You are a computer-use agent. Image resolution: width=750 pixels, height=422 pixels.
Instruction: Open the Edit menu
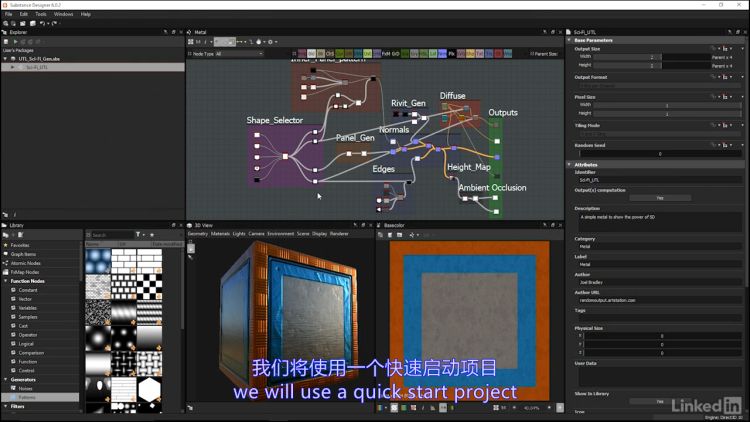coord(23,14)
